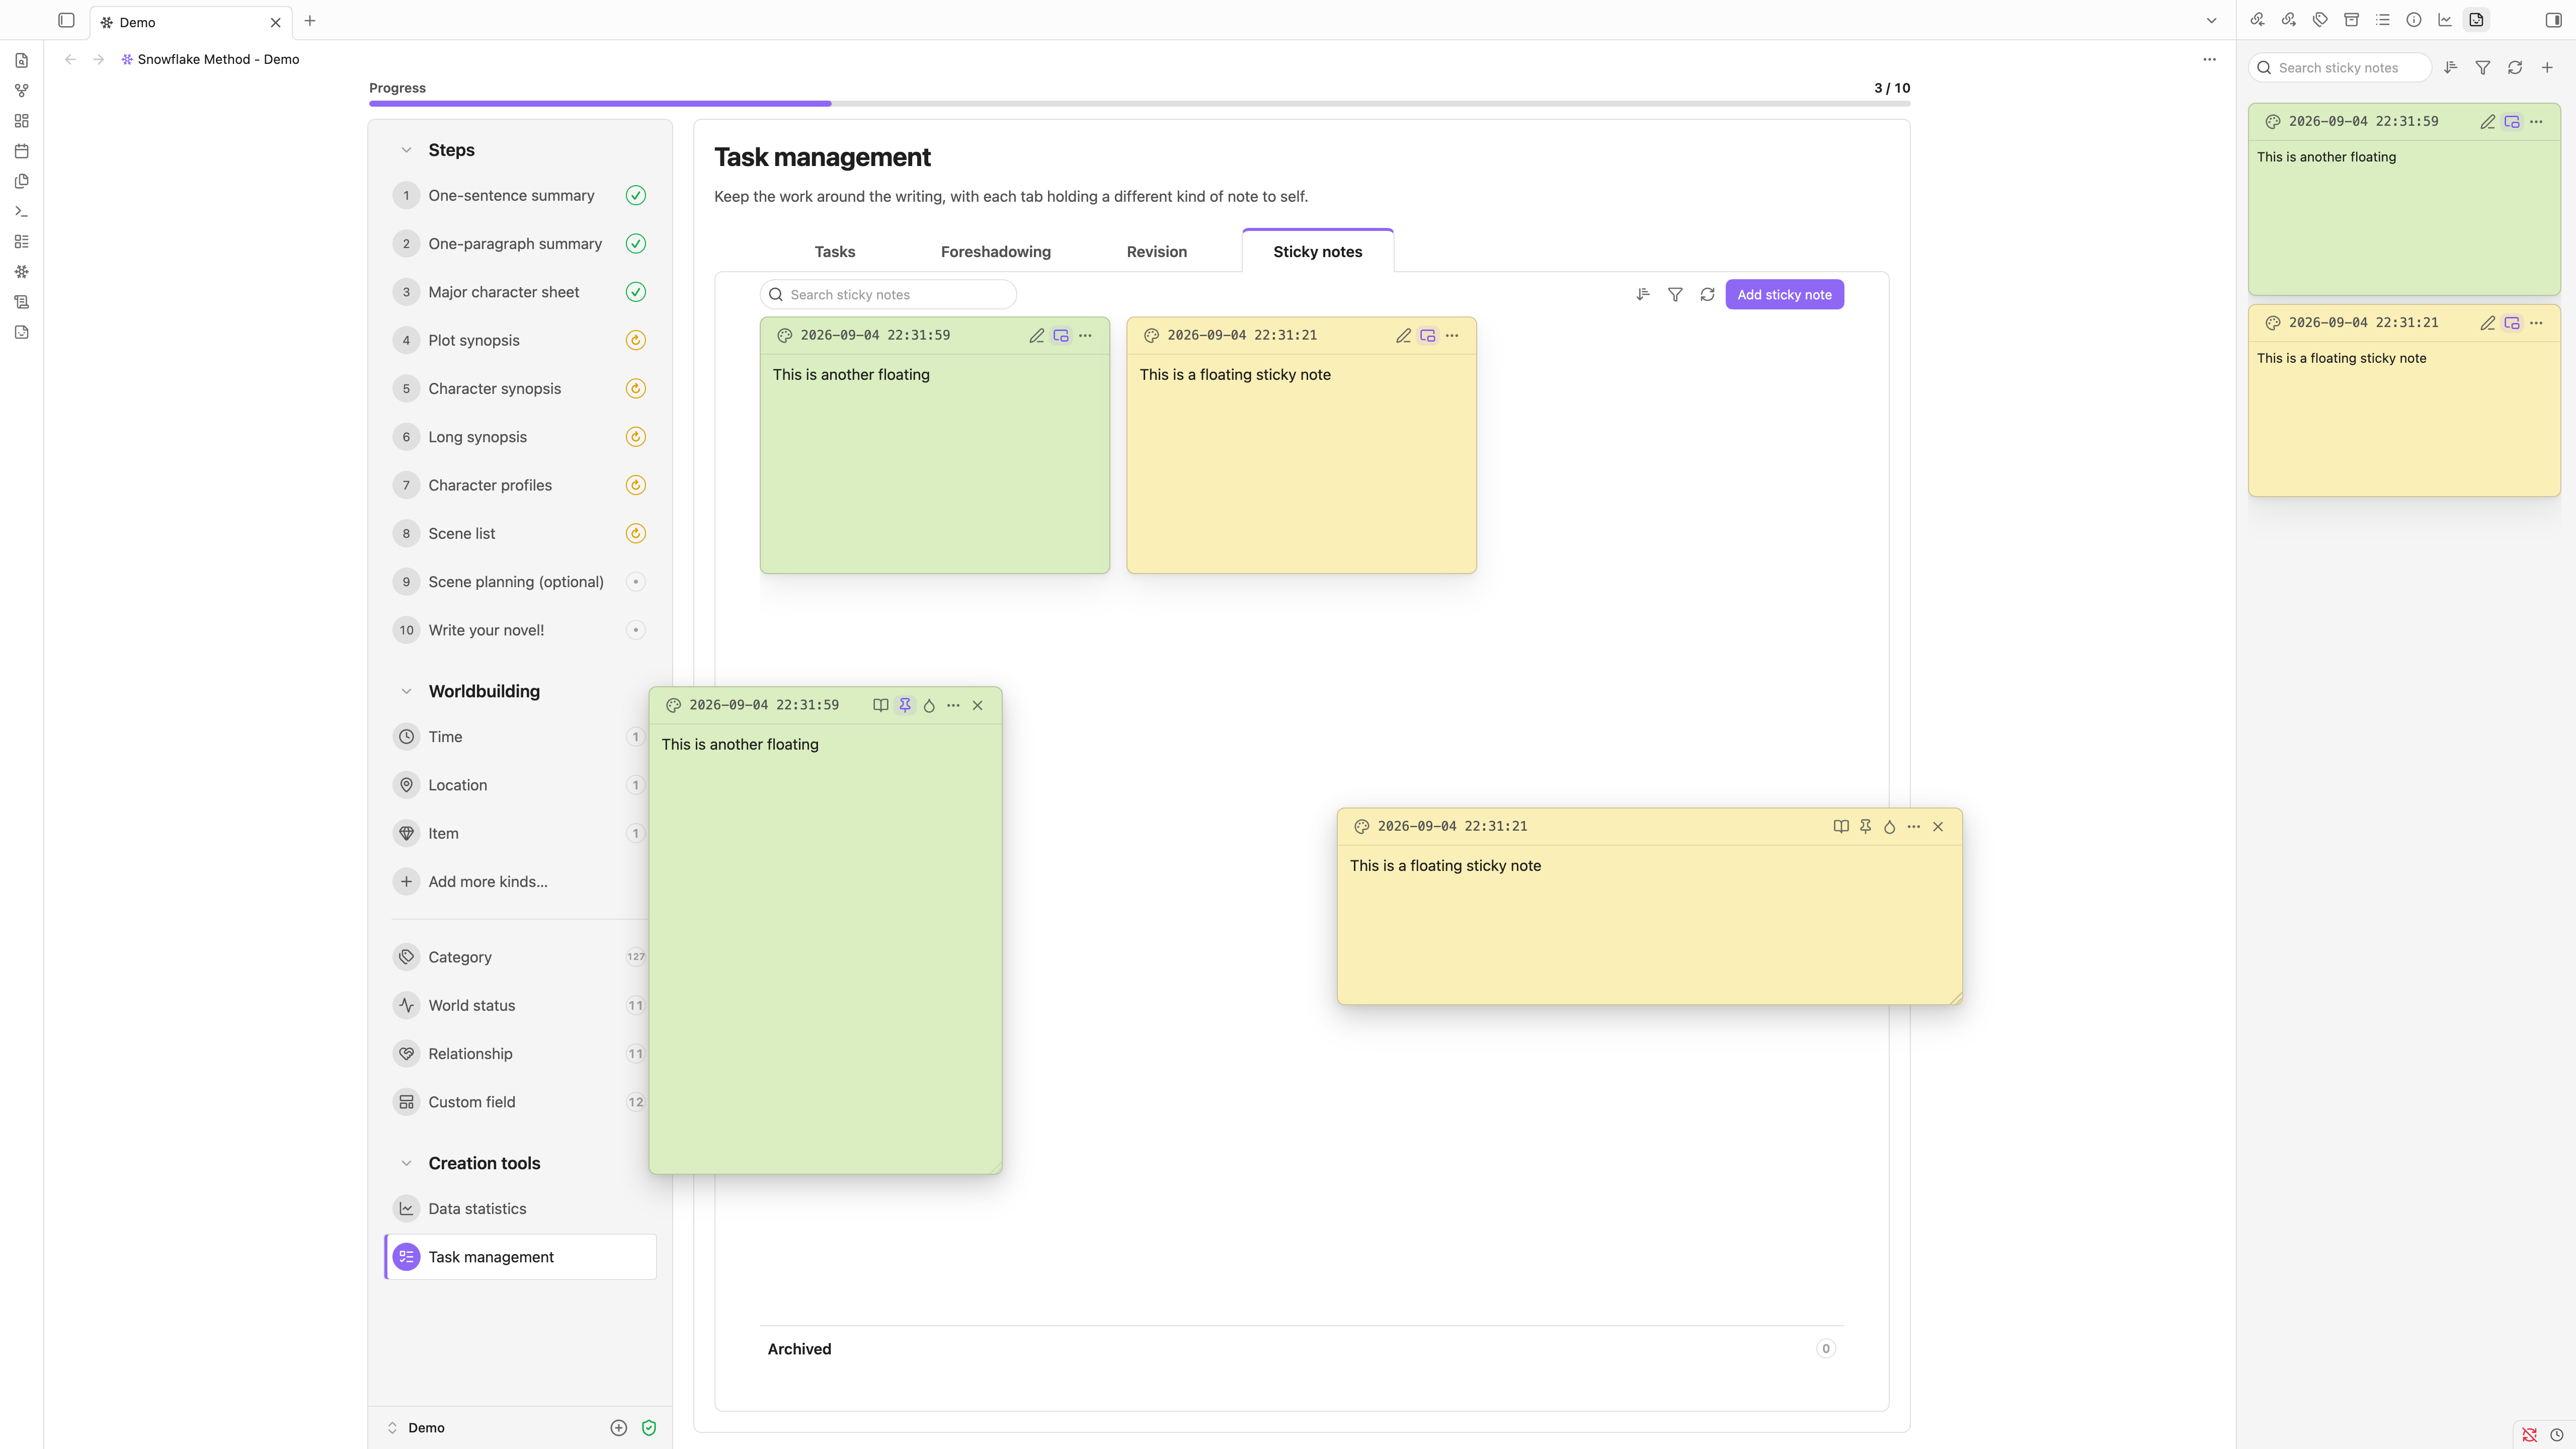
Task: Open the Plot synopsis step
Action: pos(520,340)
